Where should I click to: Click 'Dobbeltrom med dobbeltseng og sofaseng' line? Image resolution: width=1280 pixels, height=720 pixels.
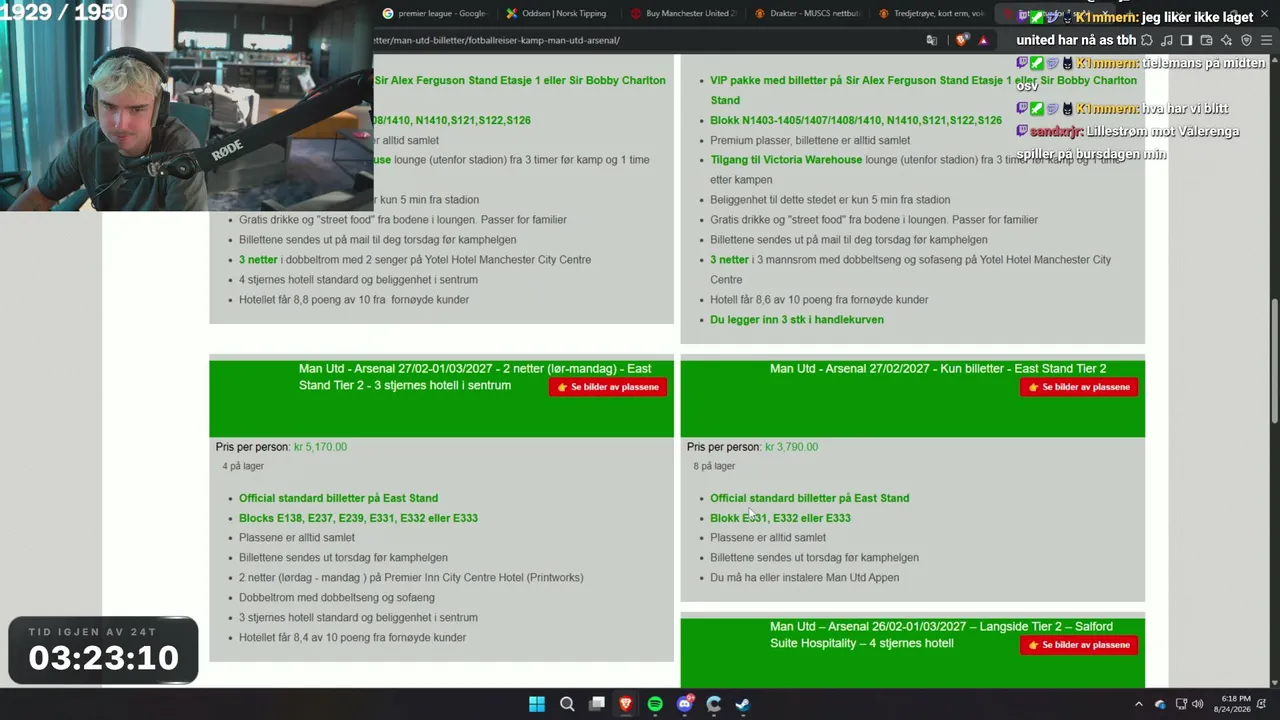[337, 598]
